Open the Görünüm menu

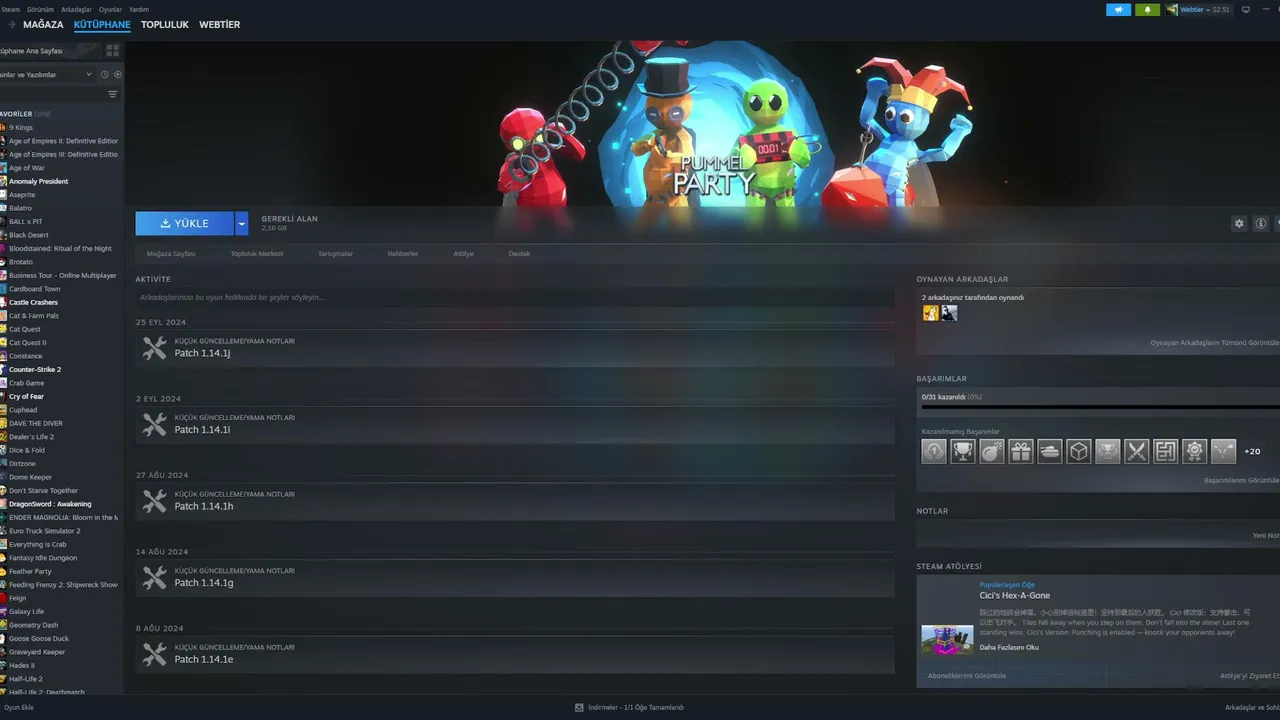40,9
